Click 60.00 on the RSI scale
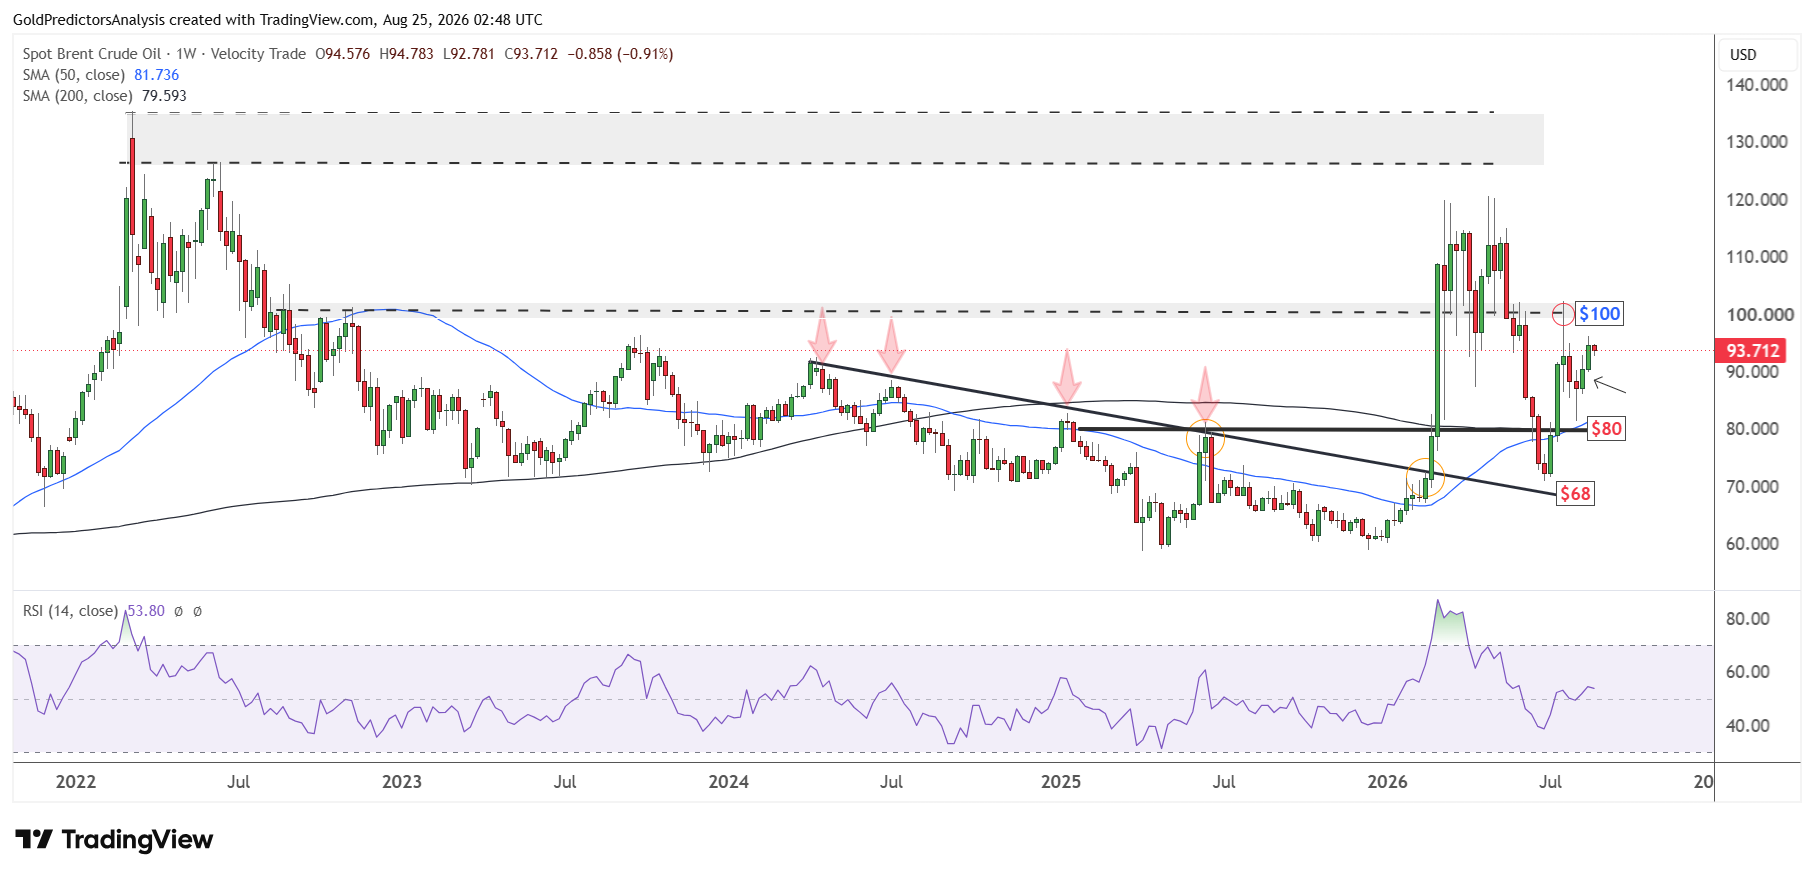This screenshot has width=1814, height=877. click(1748, 672)
